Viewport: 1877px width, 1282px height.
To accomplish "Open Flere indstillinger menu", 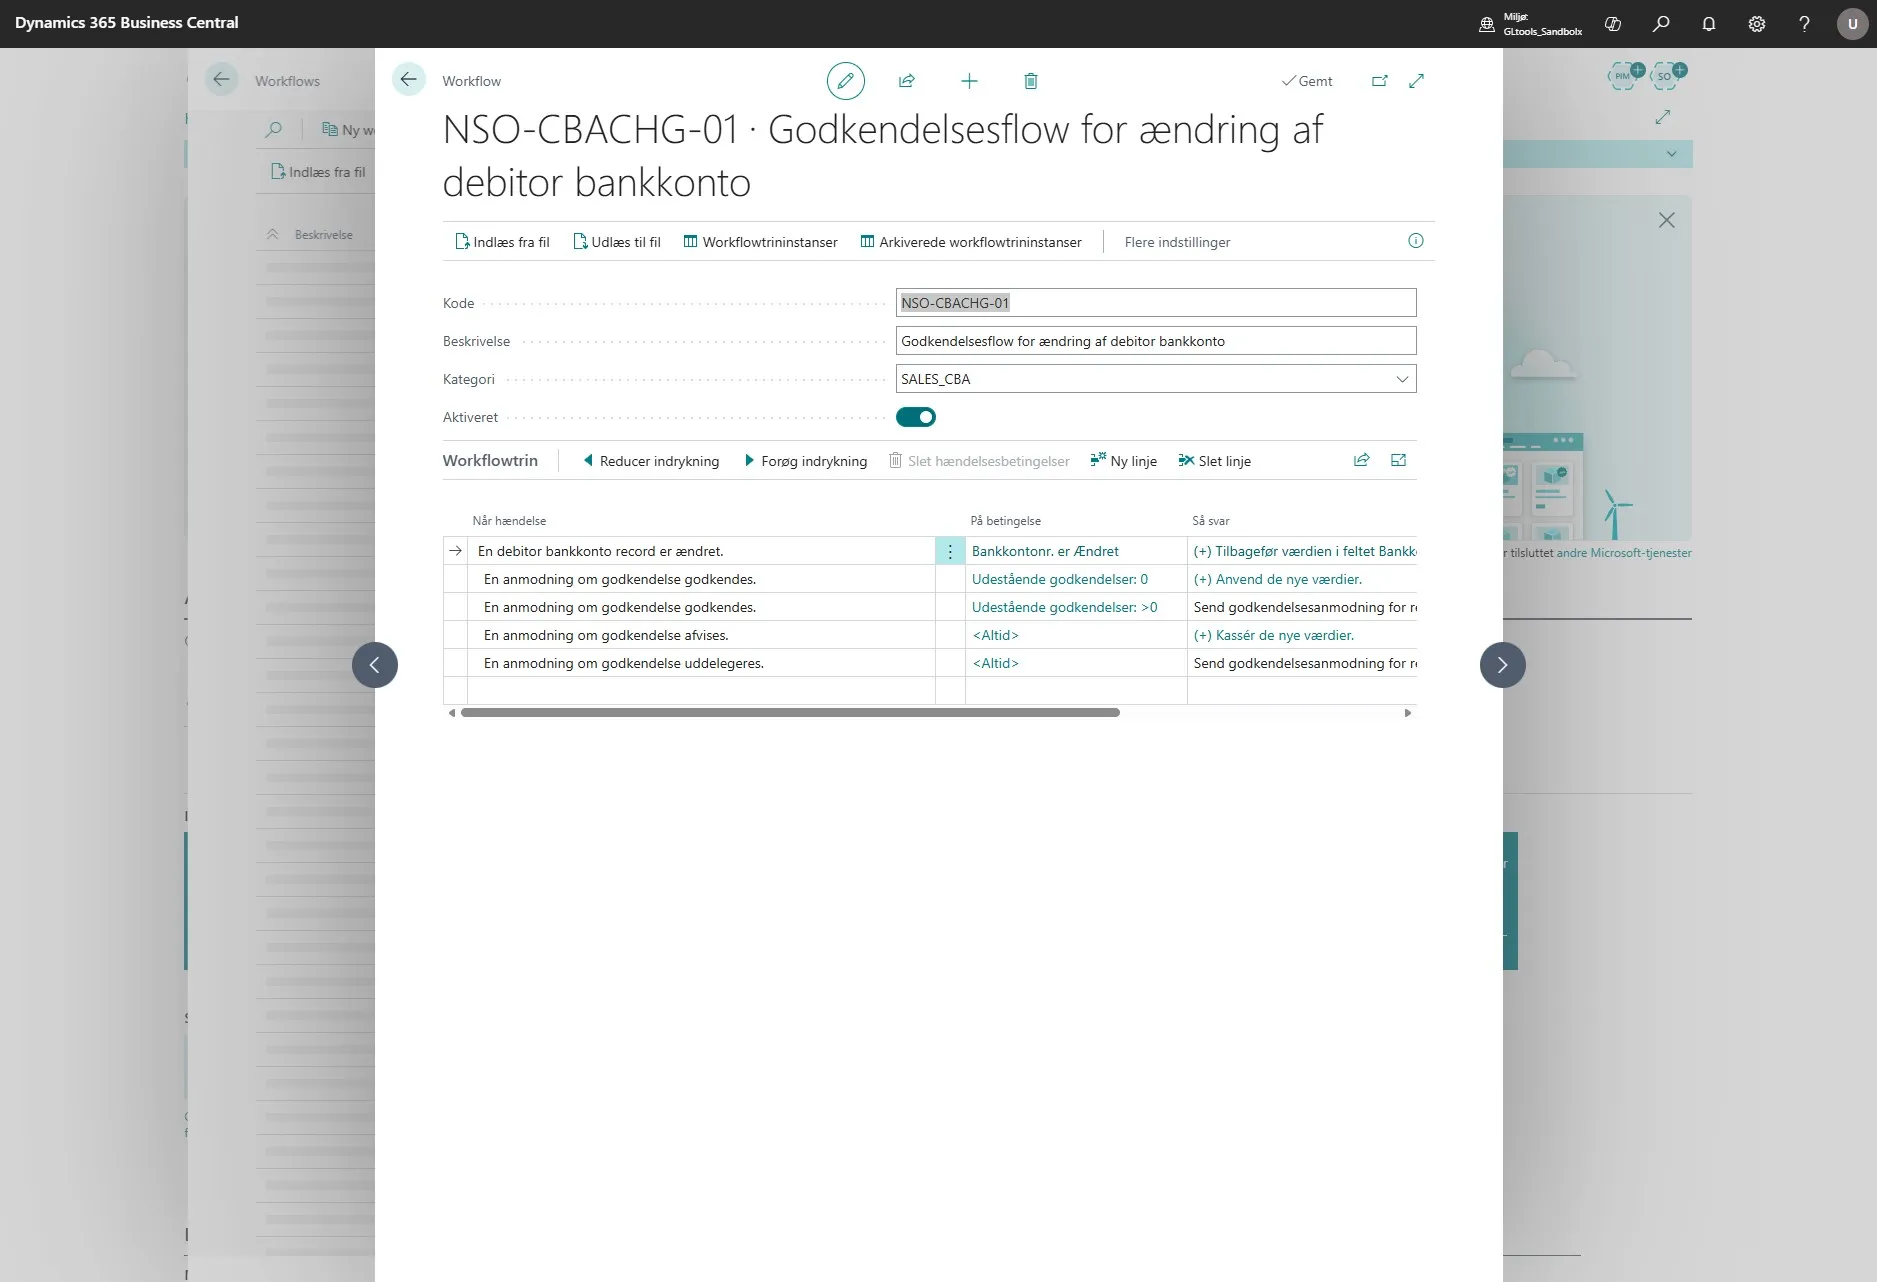I will [x=1177, y=242].
